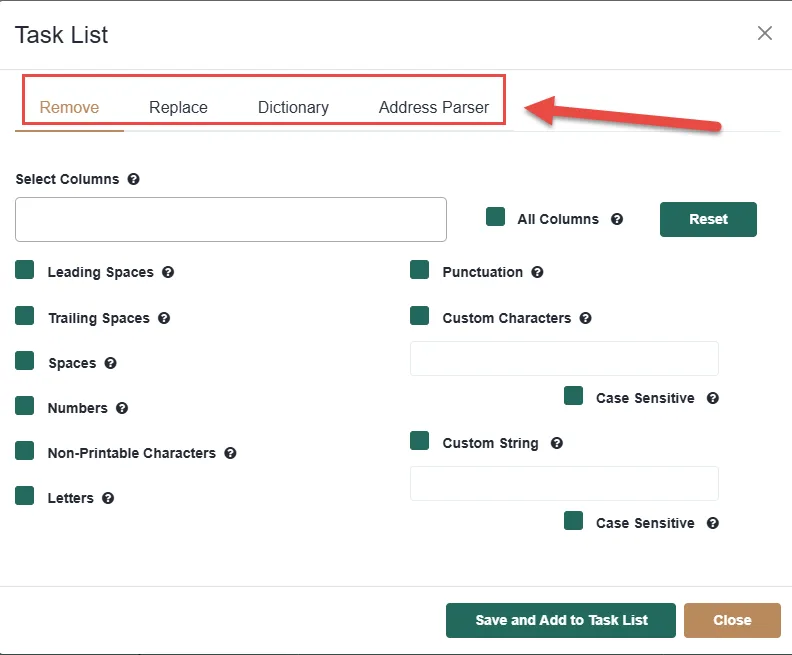Click Save and Add to Task List
The width and height of the screenshot is (792, 655).
point(561,620)
